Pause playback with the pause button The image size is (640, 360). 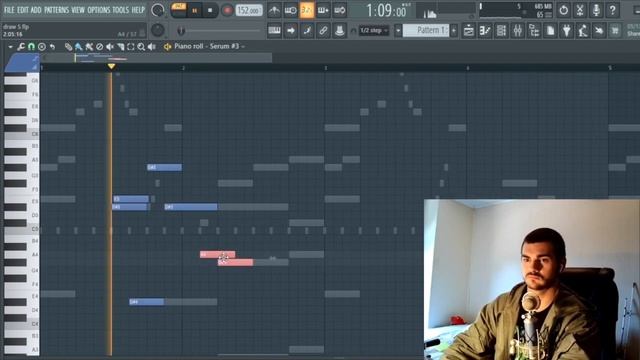[x=195, y=11]
